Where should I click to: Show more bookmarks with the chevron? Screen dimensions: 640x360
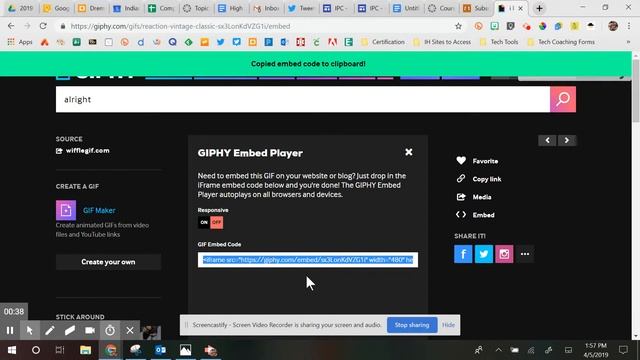[x=629, y=42]
